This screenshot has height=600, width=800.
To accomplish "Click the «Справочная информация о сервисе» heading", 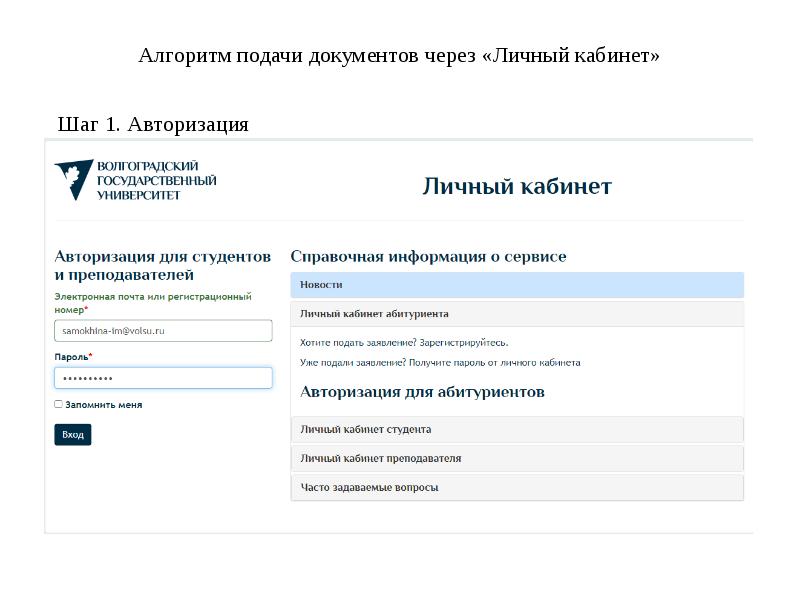I will pos(428,257).
